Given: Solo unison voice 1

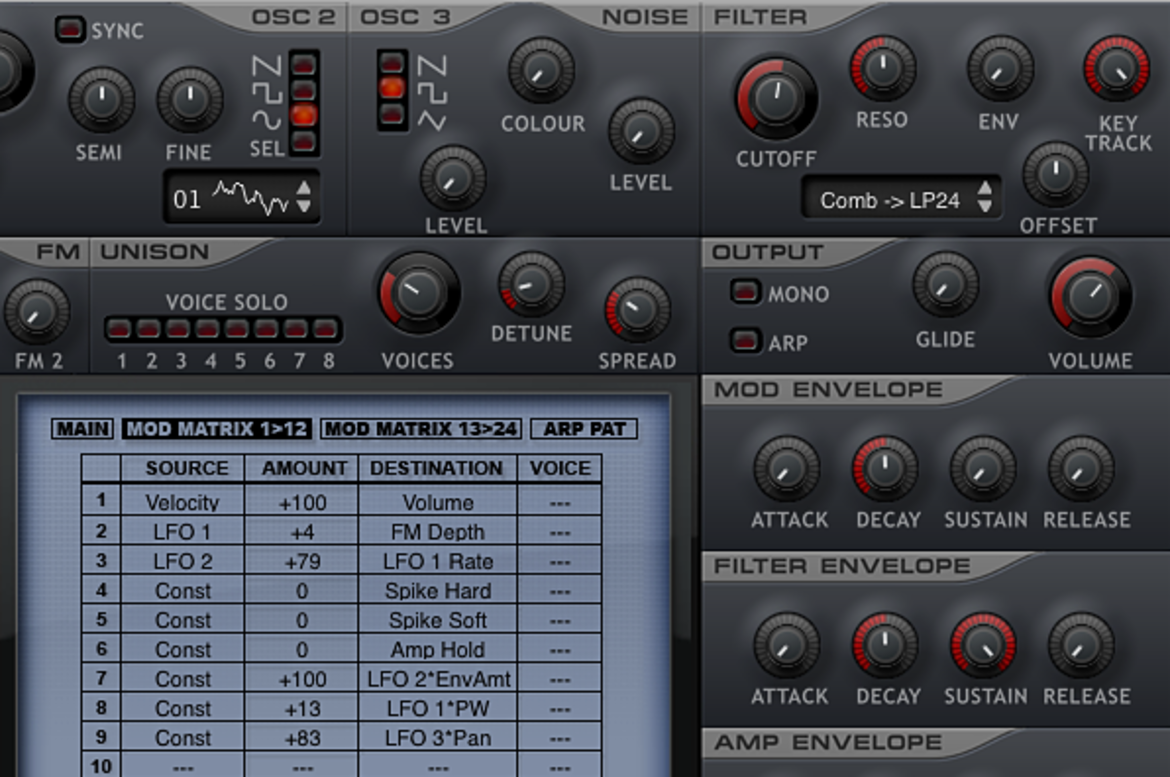Looking at the screenshot, I should pos(119,328).
